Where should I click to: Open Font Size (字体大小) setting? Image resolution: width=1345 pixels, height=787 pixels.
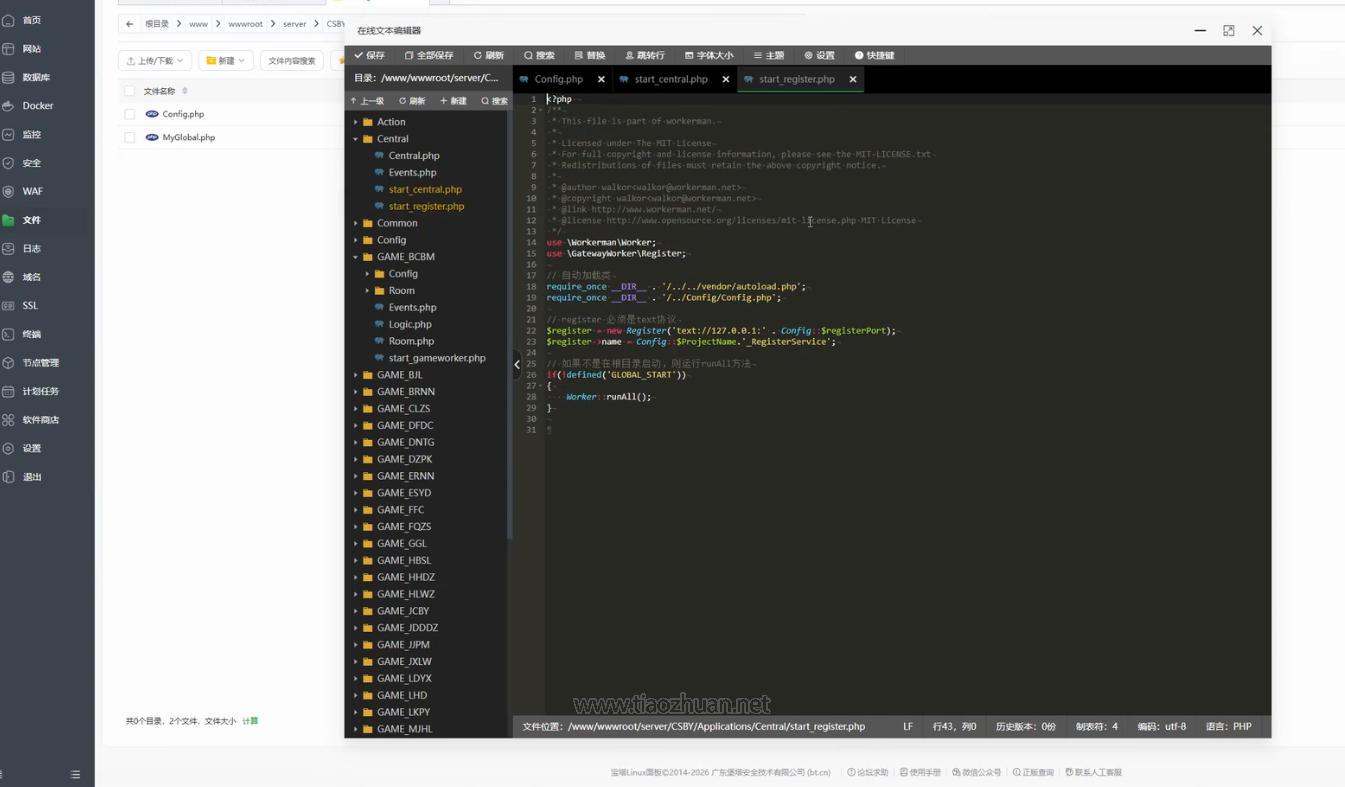tap(708, 55)
